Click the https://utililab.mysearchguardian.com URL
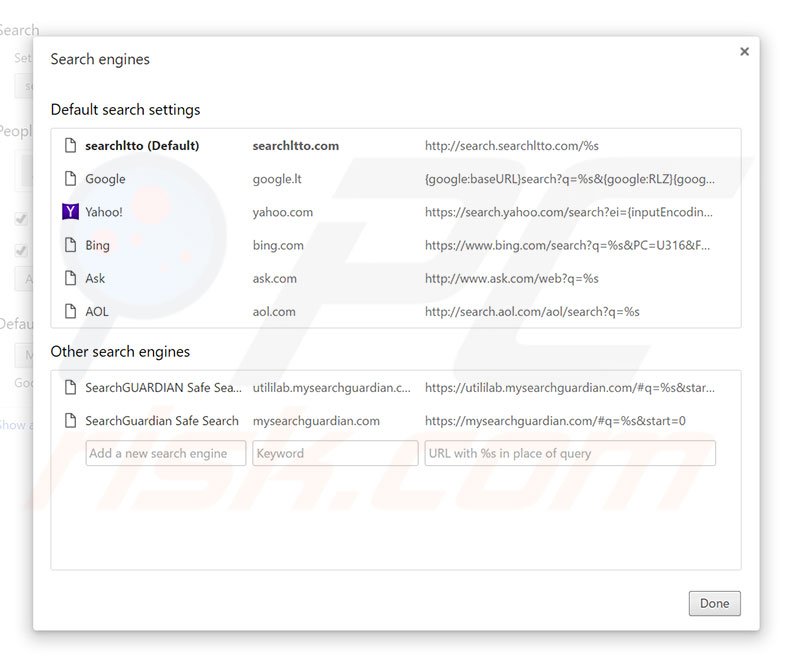Image resolution: width=790 pixels, height=665 pixels. [x=570, y=387]
